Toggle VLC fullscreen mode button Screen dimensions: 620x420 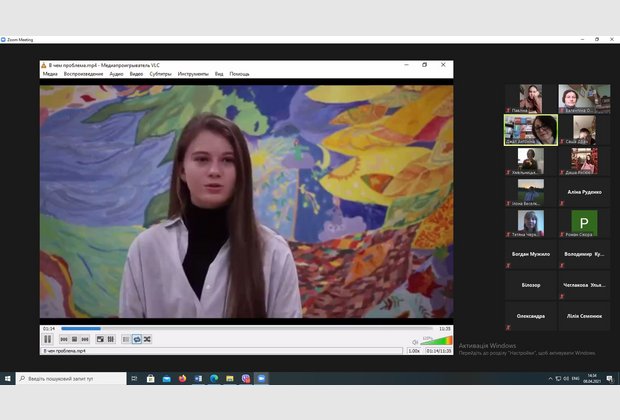click(99, 339)
